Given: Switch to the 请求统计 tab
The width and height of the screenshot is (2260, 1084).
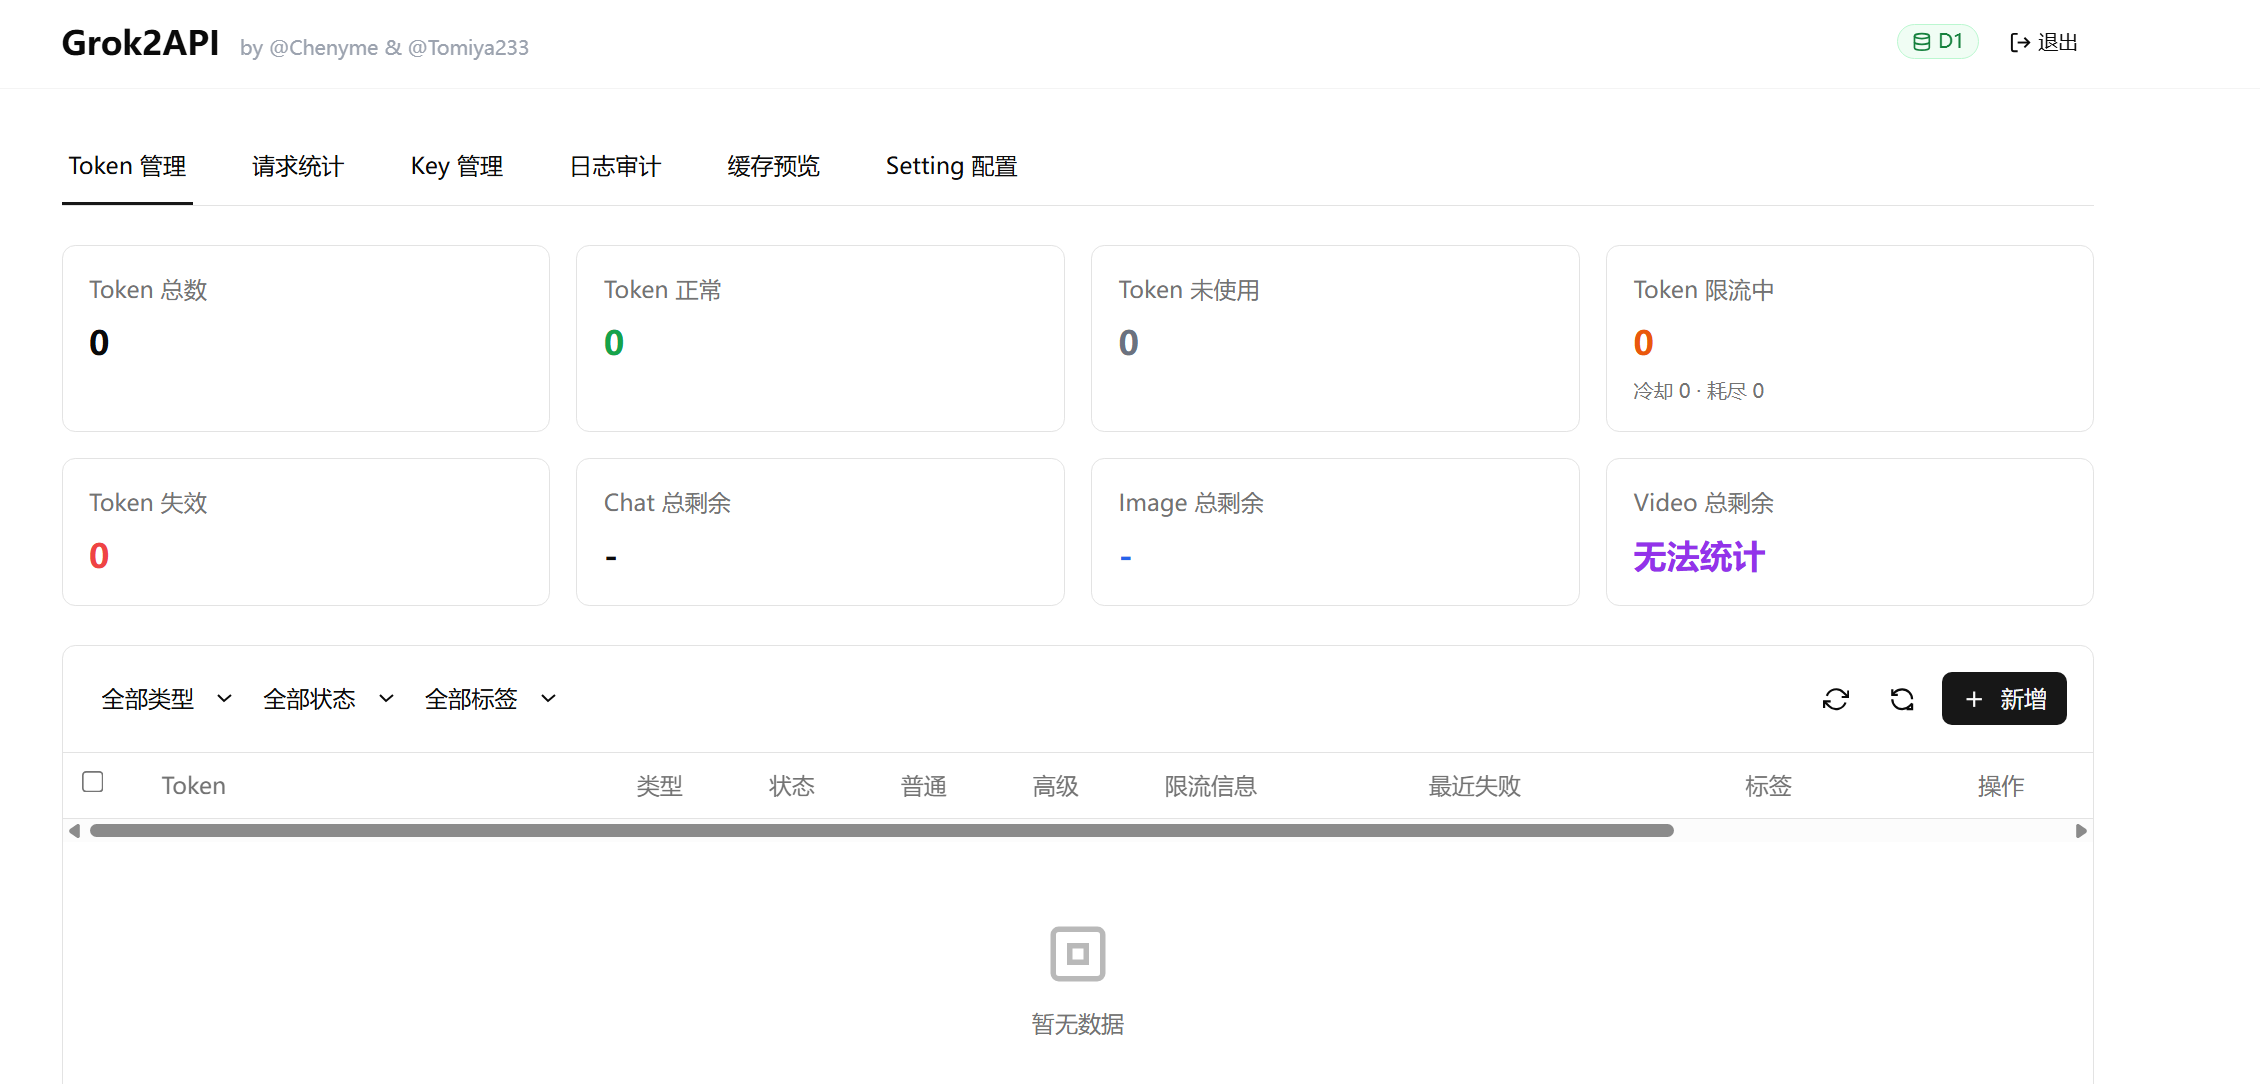Looking at the screenshot, I should click(298, 166).
